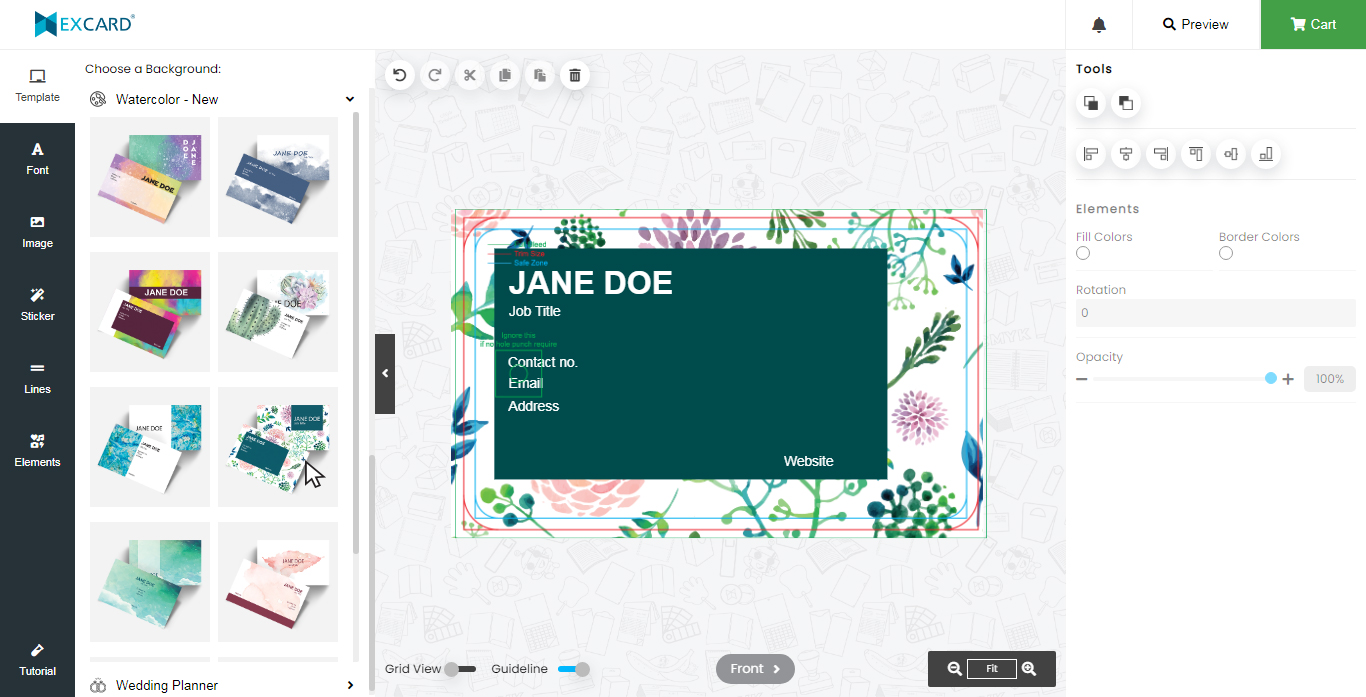The image size is (1366, 697).
Task: Toggle the Grid View switch
Action: pos(459,669)
